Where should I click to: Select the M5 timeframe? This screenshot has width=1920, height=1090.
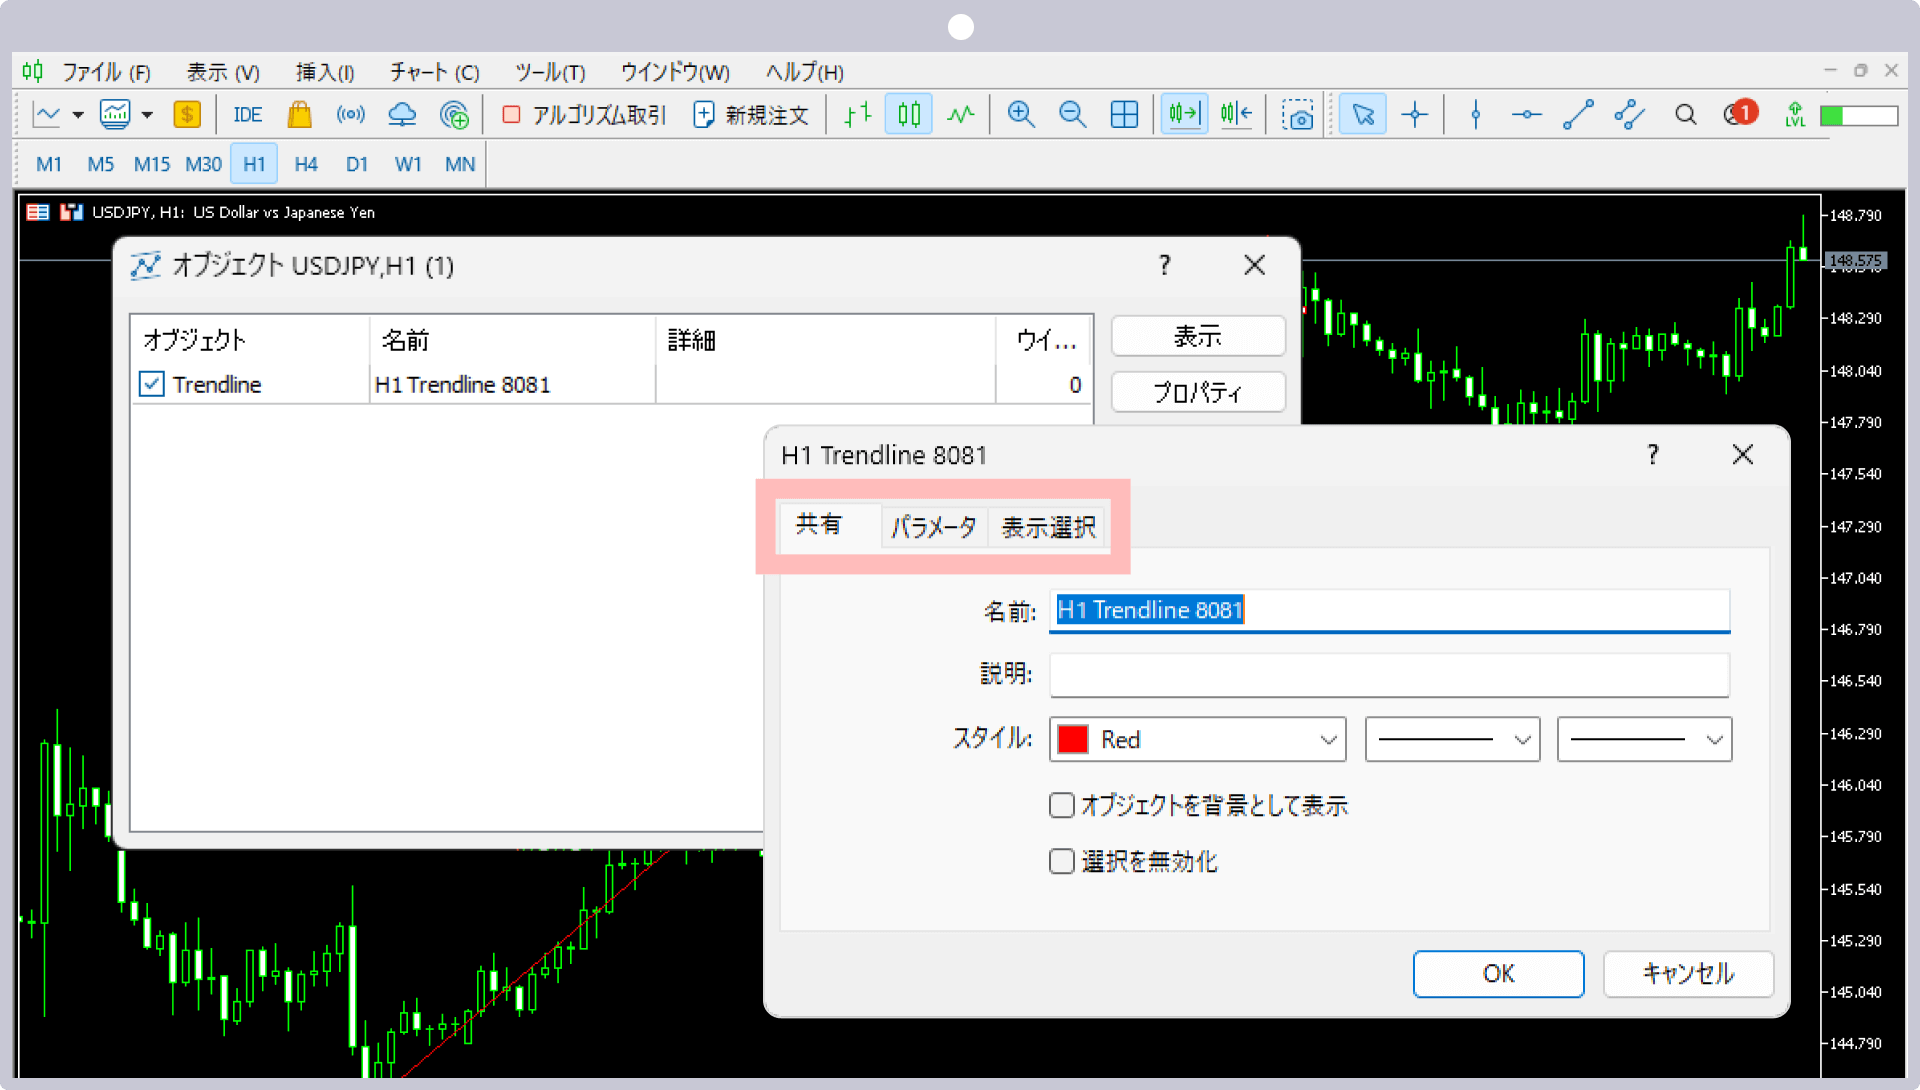coord(100,164)
